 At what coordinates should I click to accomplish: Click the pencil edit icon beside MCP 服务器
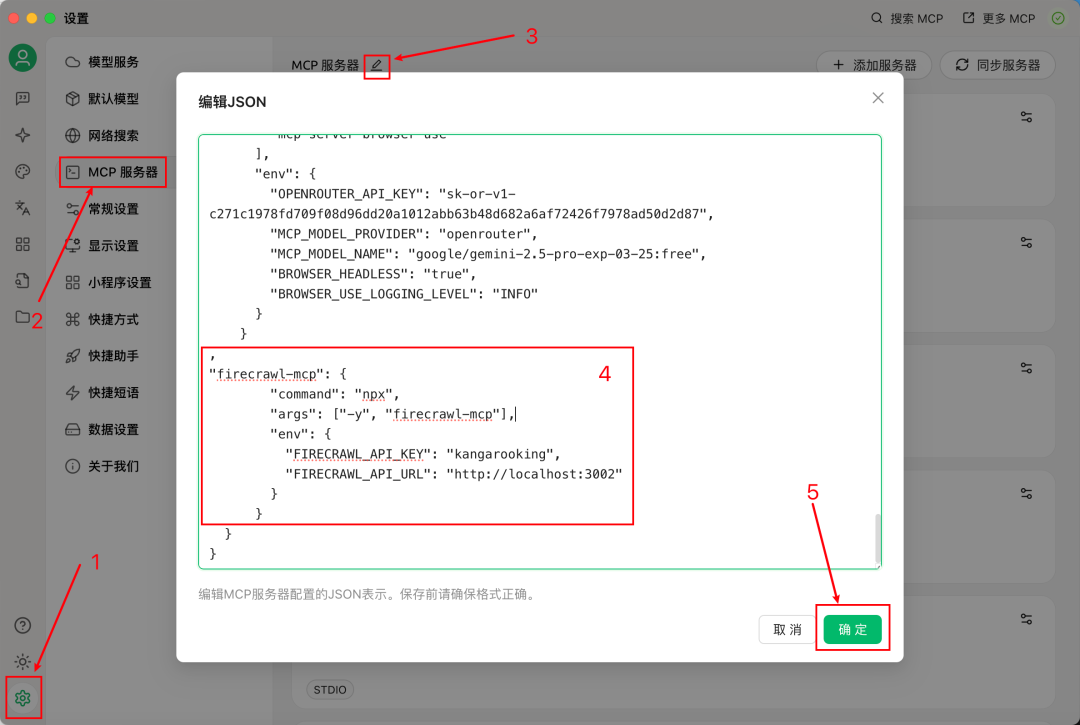coord(377,65)
